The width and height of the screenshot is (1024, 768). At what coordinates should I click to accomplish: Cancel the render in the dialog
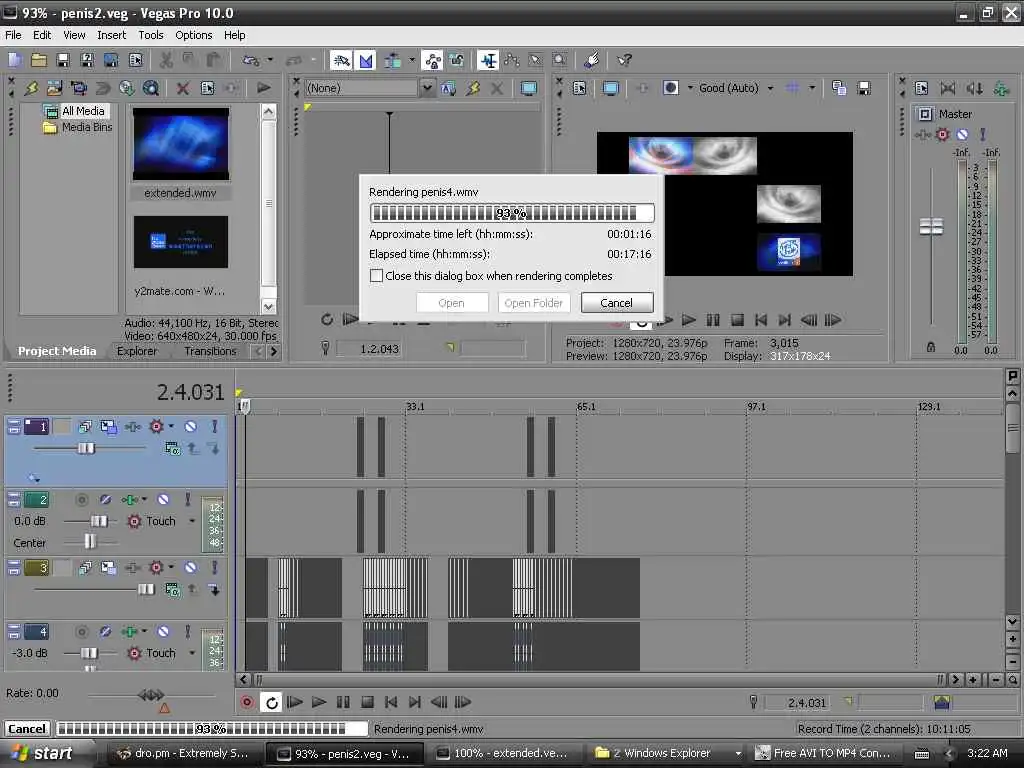[x=616, y=303]
